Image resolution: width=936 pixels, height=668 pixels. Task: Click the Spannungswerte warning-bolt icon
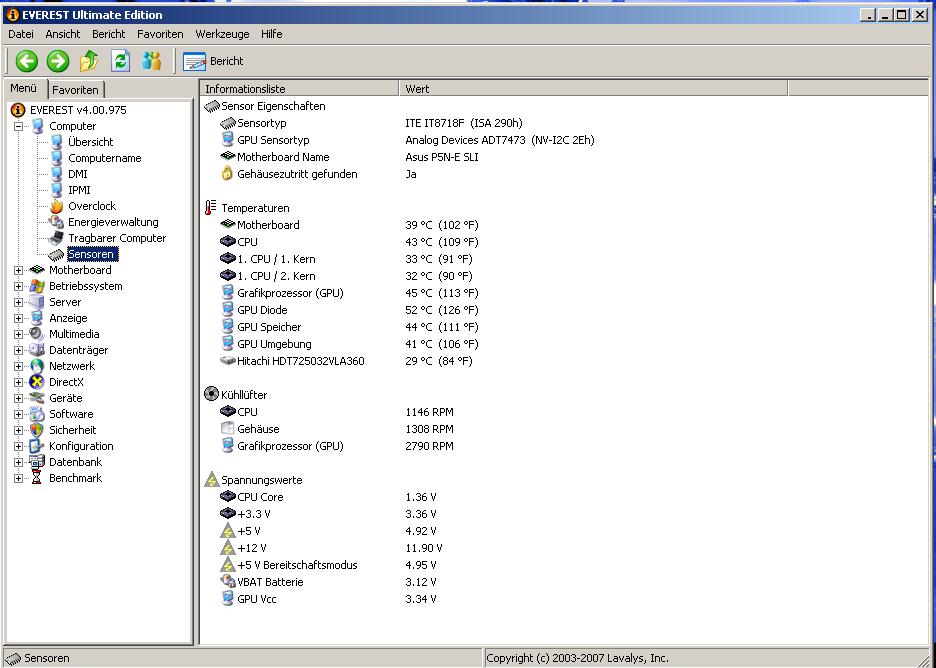pyautogui.click(x=211, y=479)
